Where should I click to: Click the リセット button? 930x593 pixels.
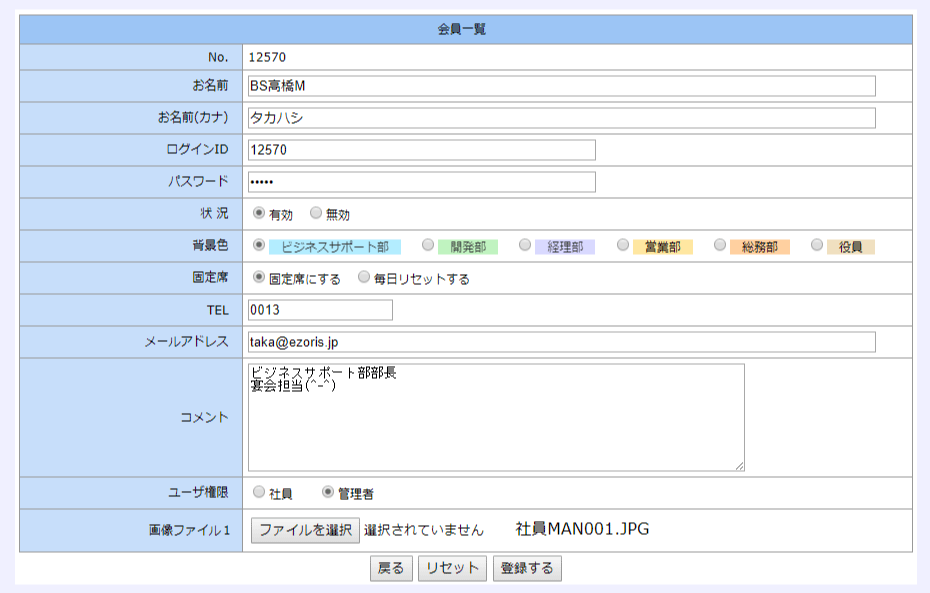(453, 568)
